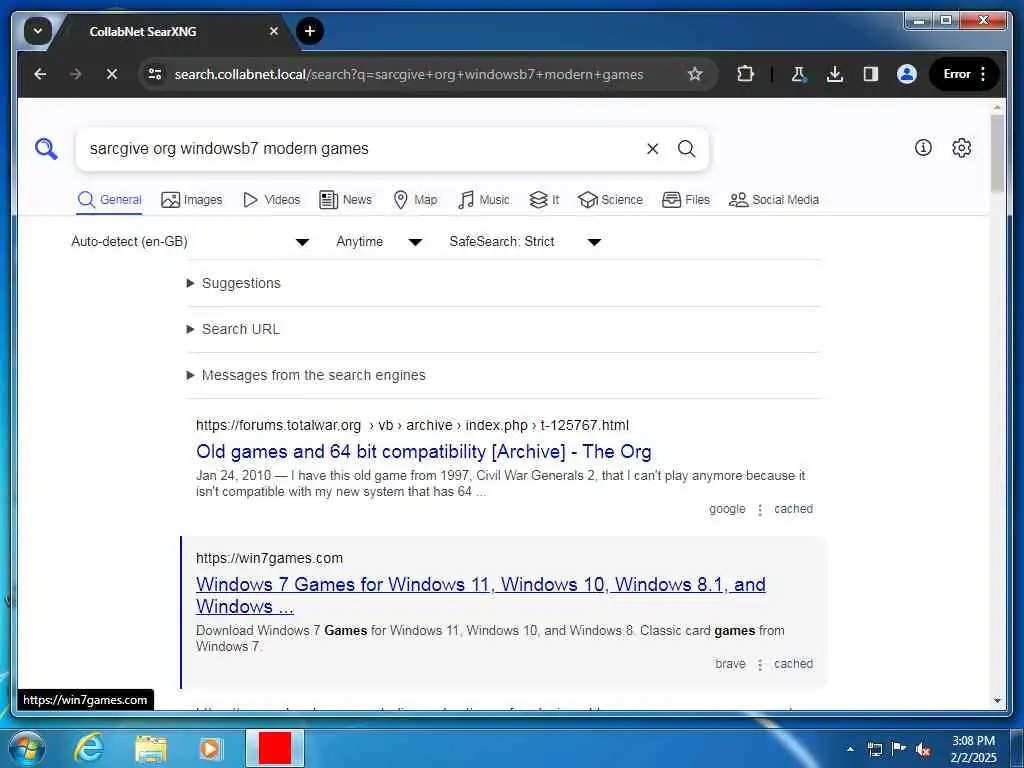Switch to the It tab
This screenshot has height=768, width=1024.
[544, 200]
